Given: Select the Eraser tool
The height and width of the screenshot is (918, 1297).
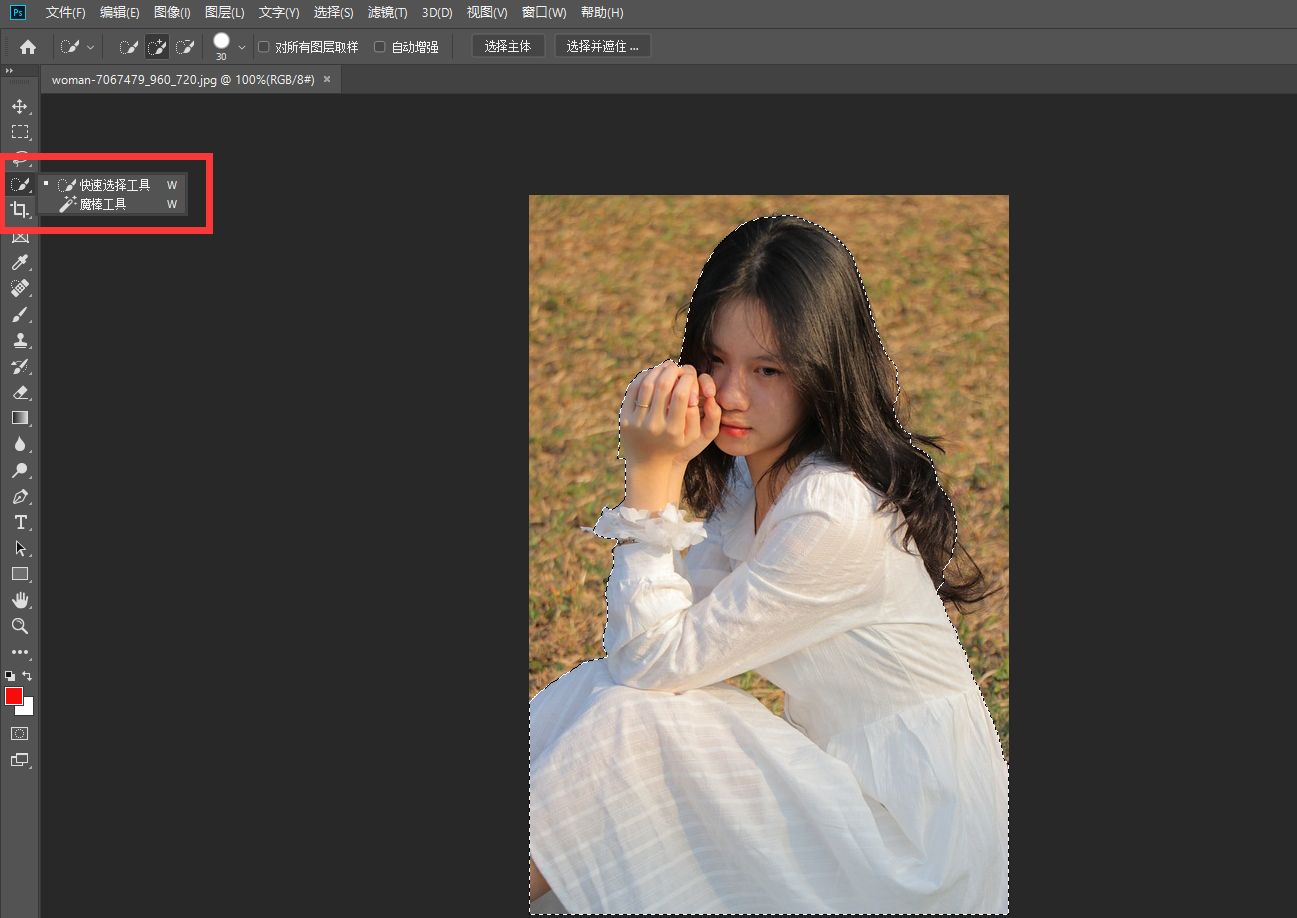Looking at the screenshot, I should pyautogui.click(x=19, y=392).
